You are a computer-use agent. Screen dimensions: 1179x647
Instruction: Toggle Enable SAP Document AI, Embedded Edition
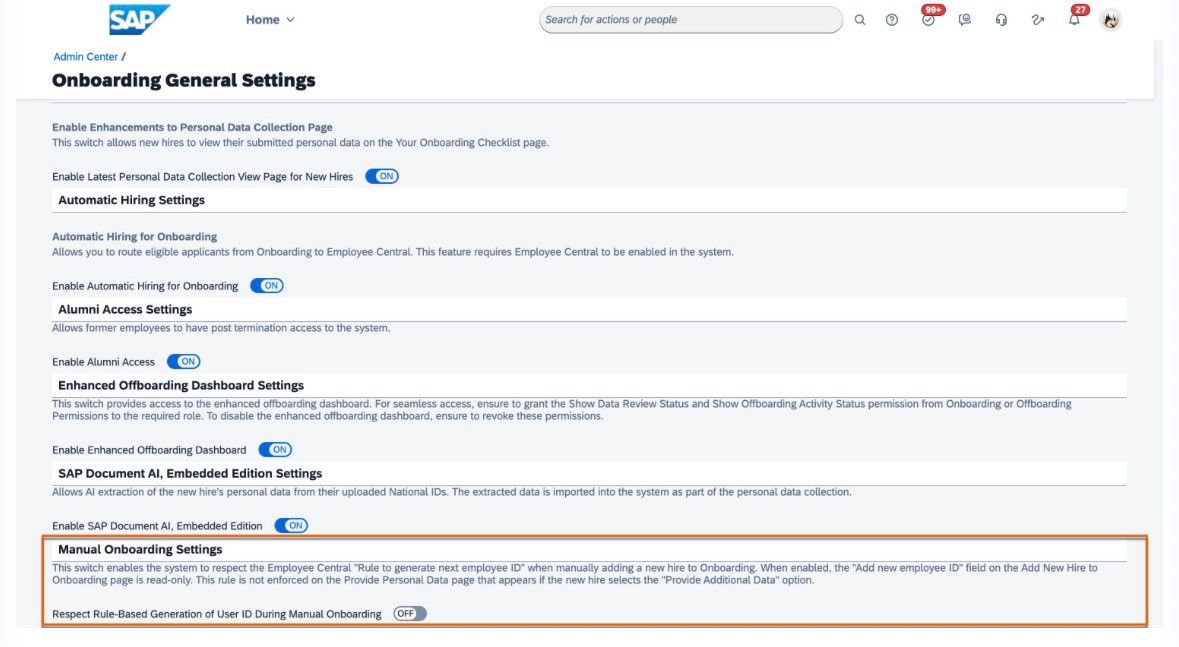pos(291,526)
